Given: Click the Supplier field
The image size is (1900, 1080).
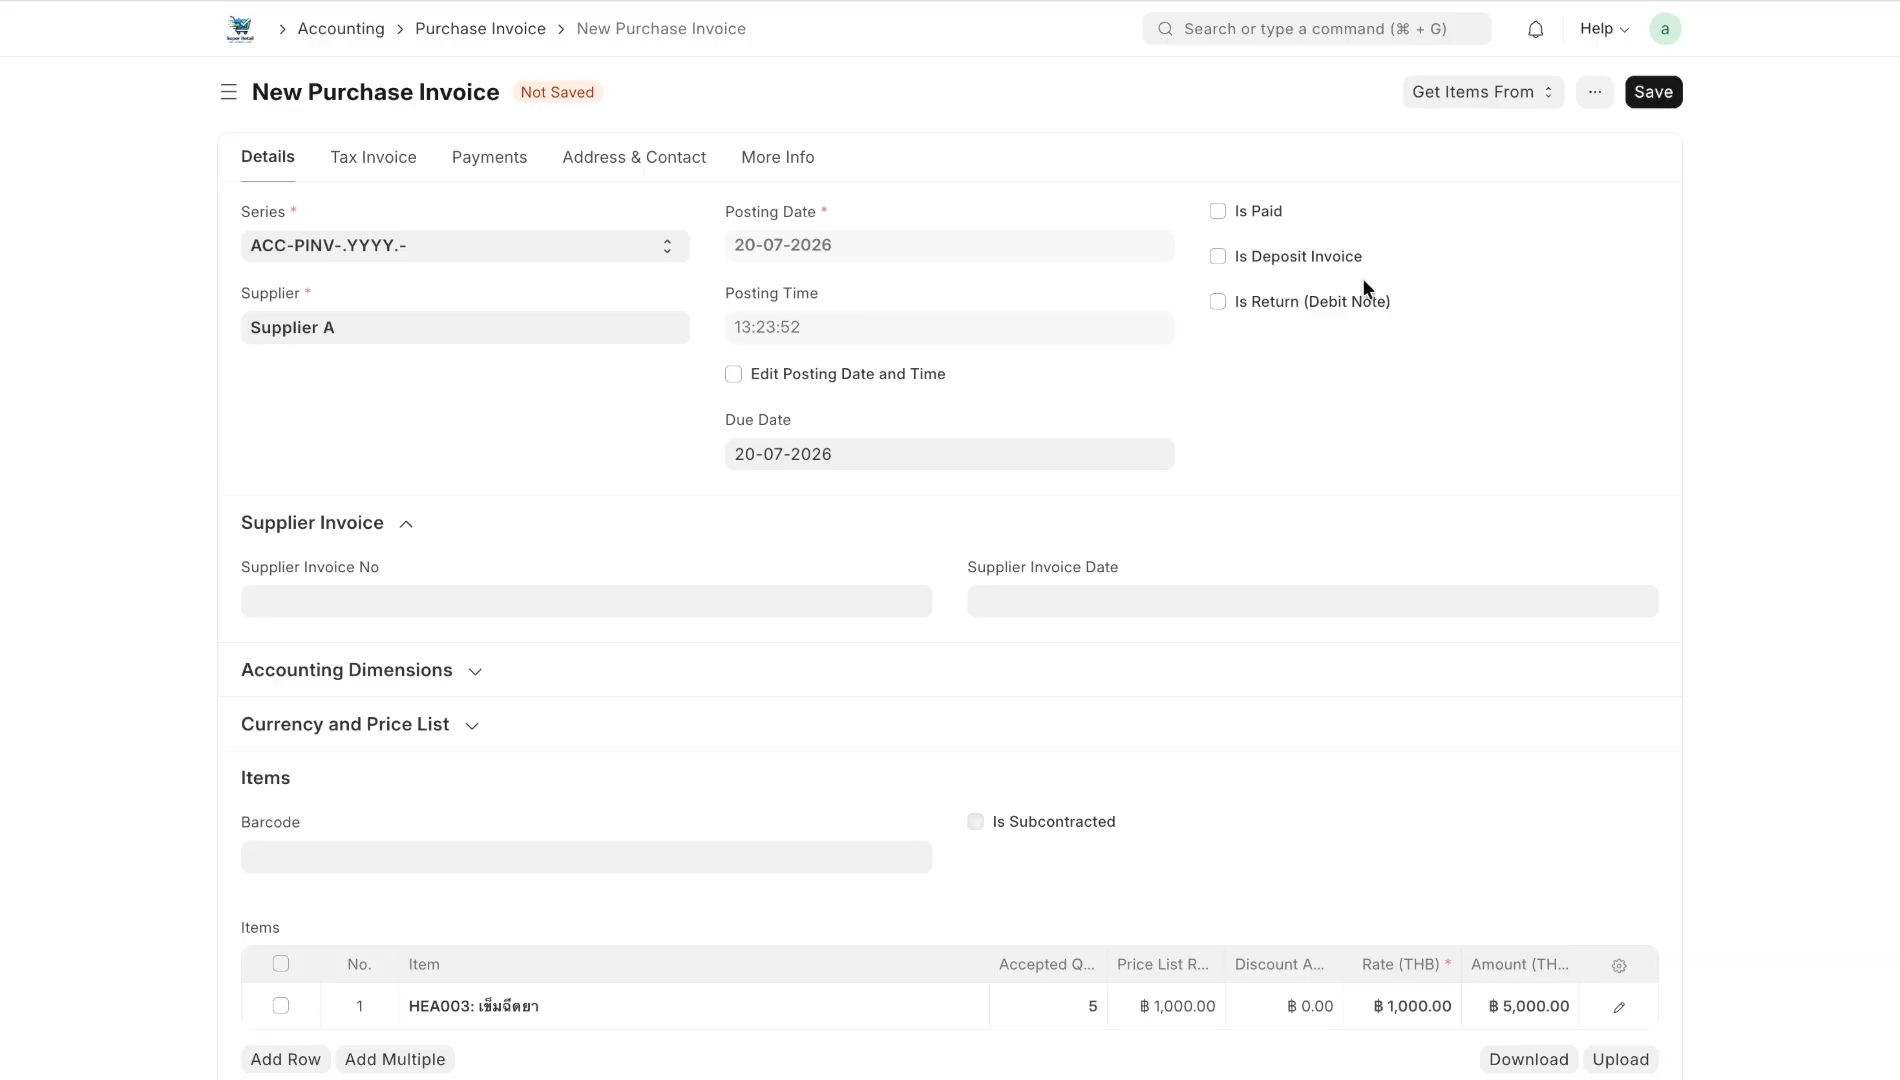Looking at the screenshot, I should tap(465, 328).
